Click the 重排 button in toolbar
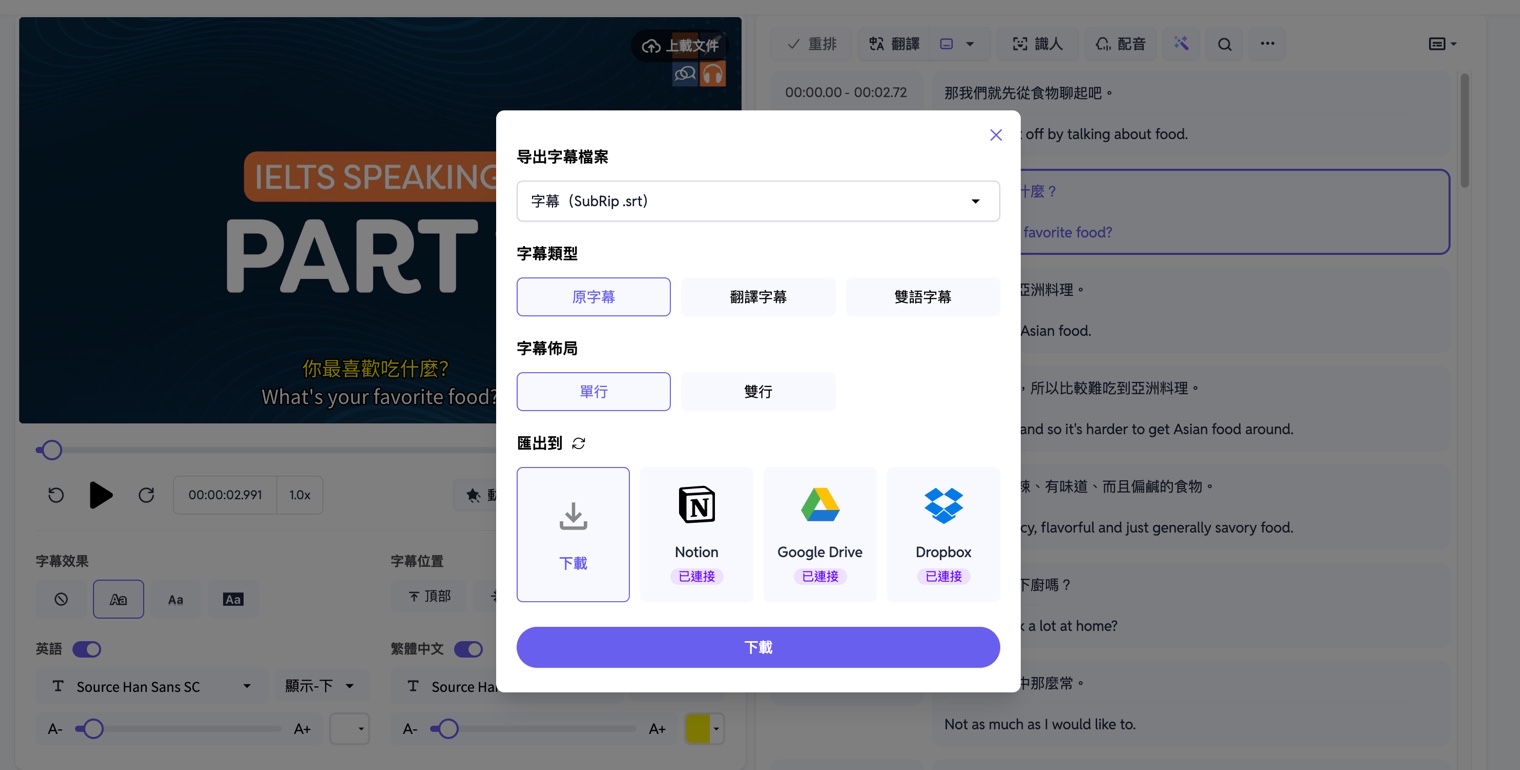 pyautogui.click(x=811, y=44)
